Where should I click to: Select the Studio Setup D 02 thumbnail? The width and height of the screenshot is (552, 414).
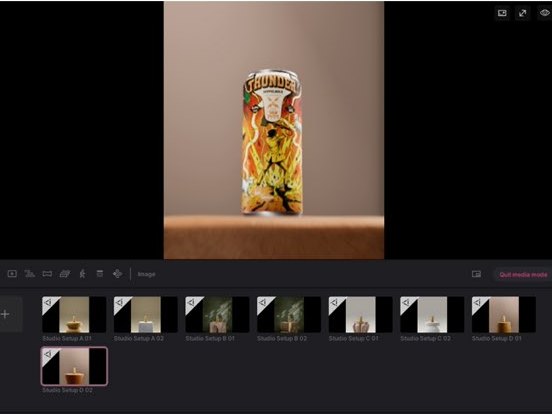(x=74, y=366)
